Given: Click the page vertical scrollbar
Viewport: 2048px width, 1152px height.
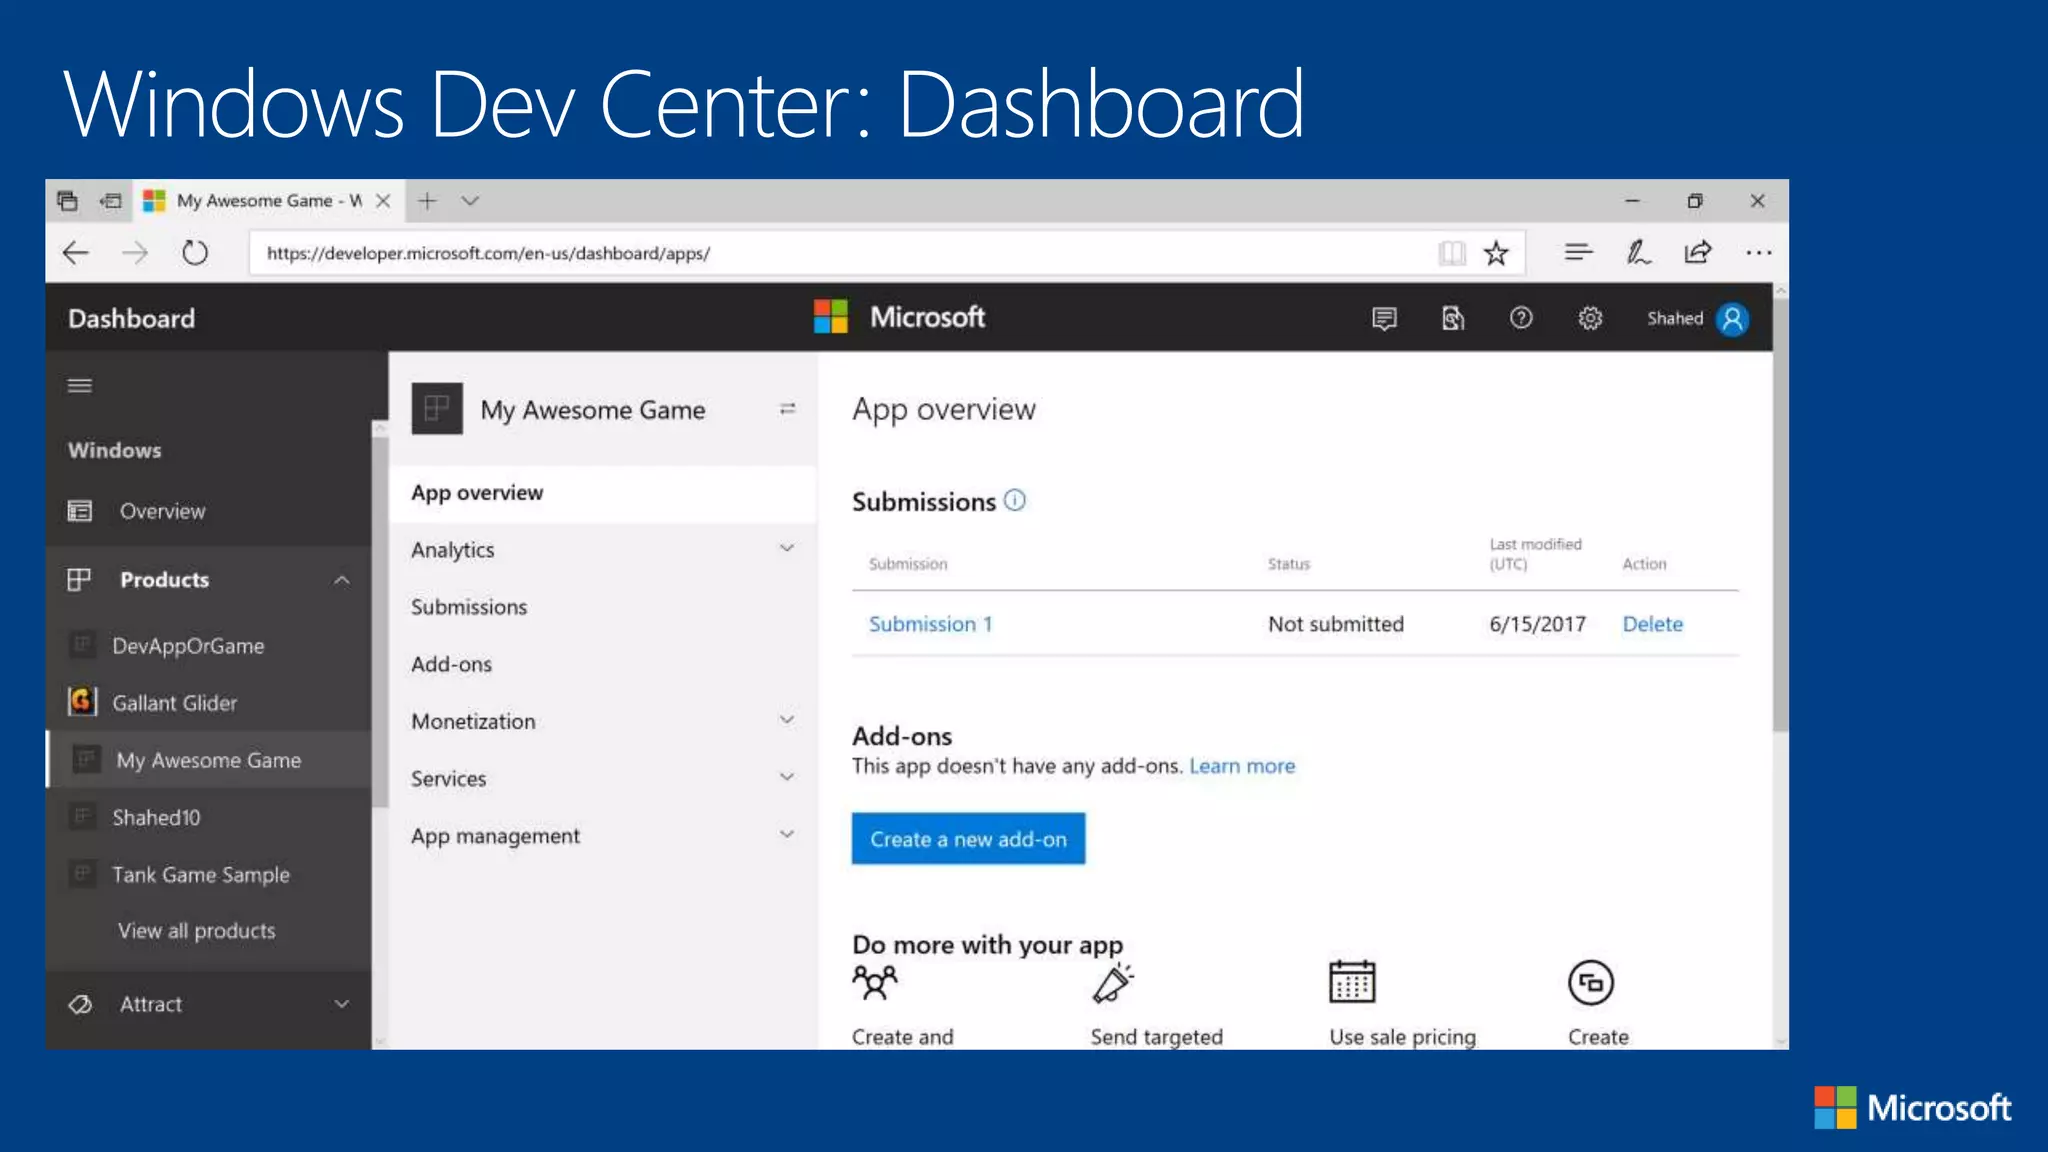Looking at the screenshot, I should coord(1780,515).
